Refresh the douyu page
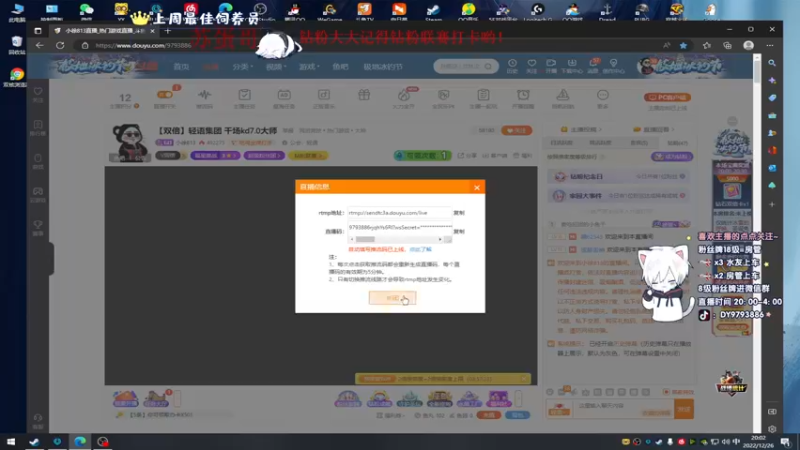The width and height of the screenshot is (800, 450). pyautogui.click(x=60, y=45)
